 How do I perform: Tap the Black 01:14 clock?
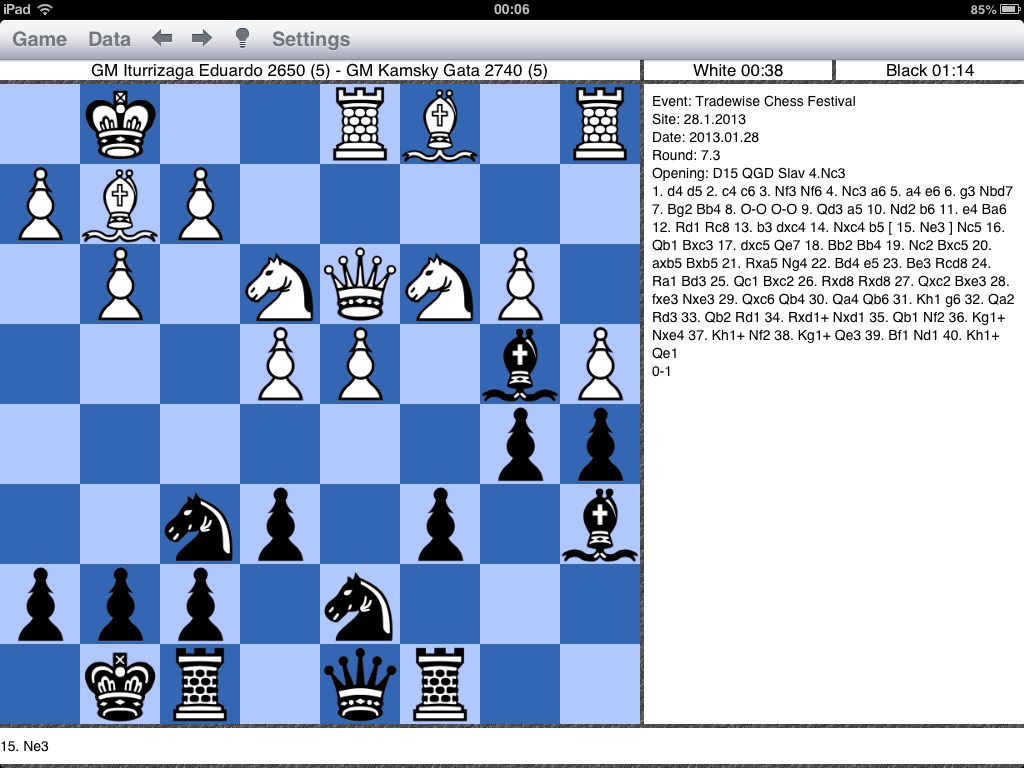(x=929, y=70)
